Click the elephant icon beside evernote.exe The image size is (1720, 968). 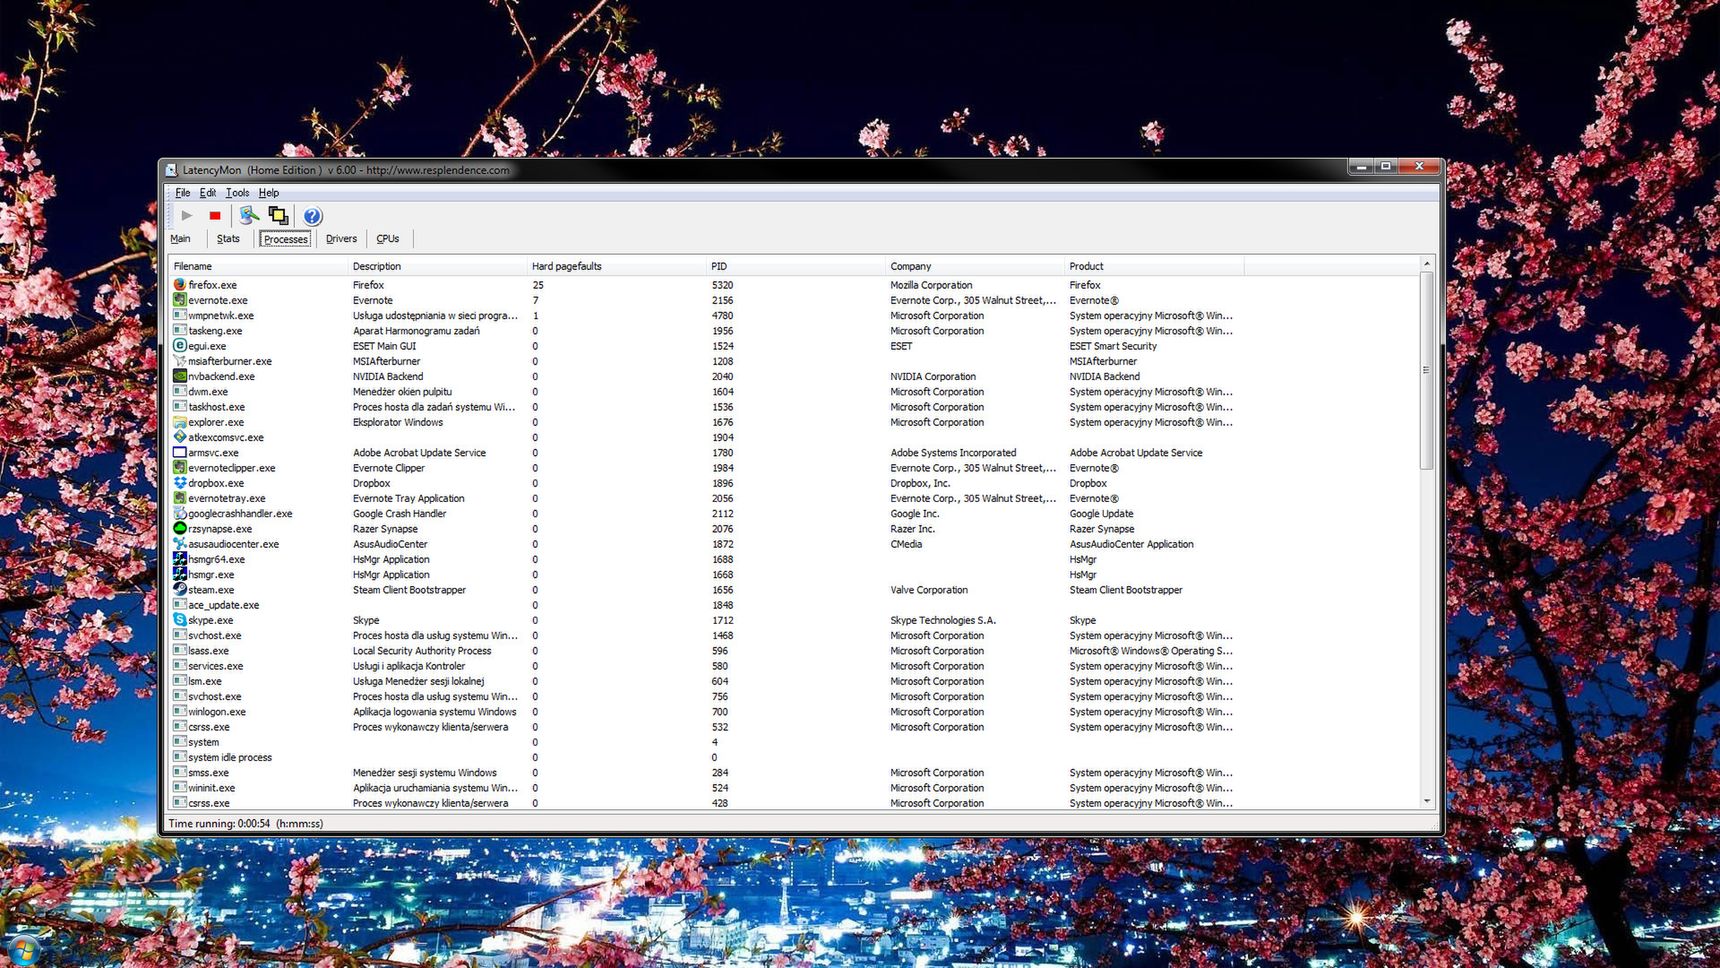tap(180, 300)
